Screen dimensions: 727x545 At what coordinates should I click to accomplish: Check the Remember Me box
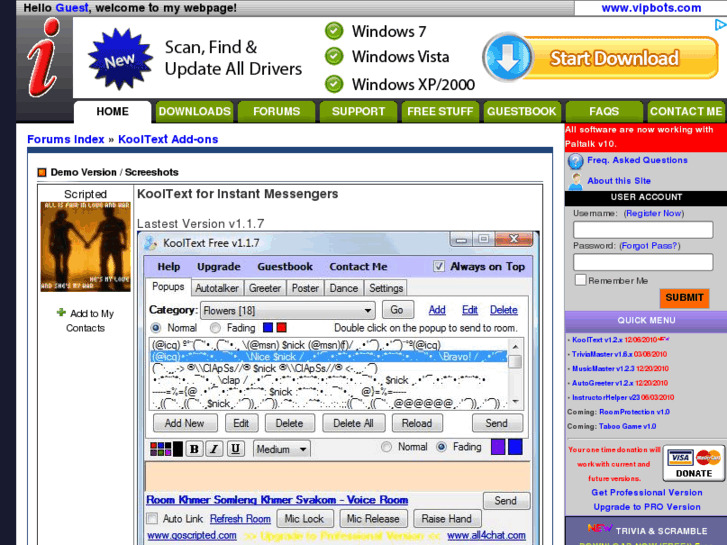point(580,280)
